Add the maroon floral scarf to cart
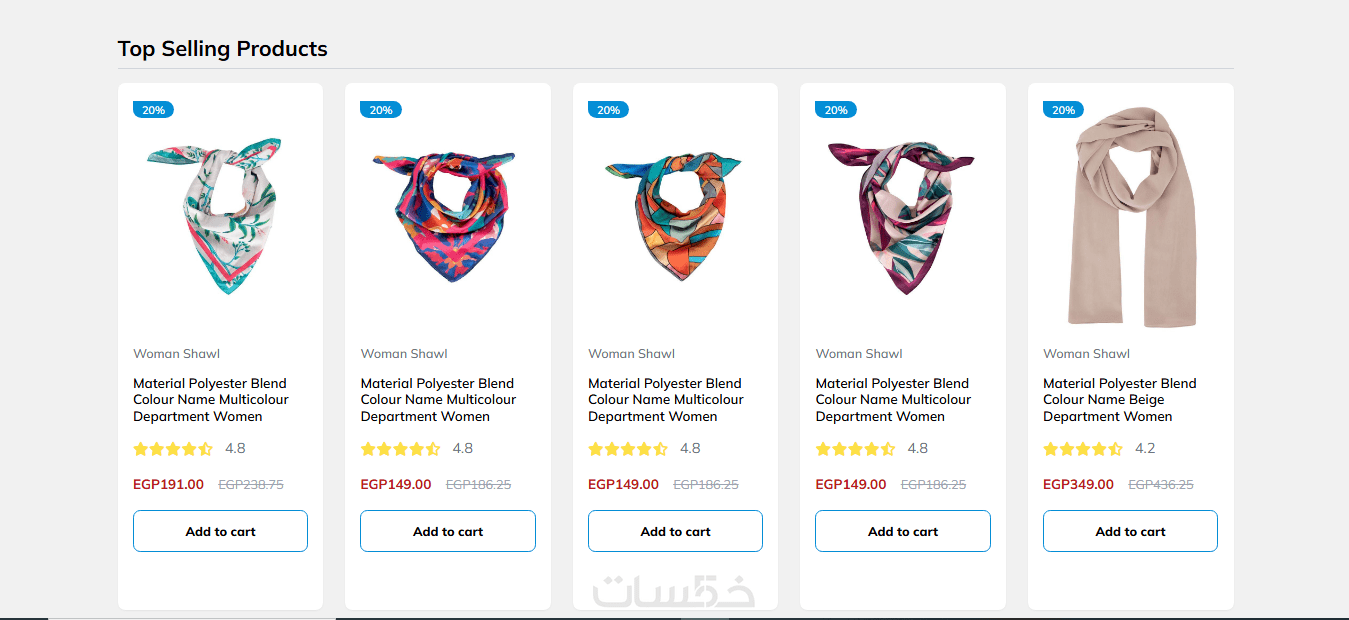The height and width of the screenshot is (620, 1349). click(902, 531)
